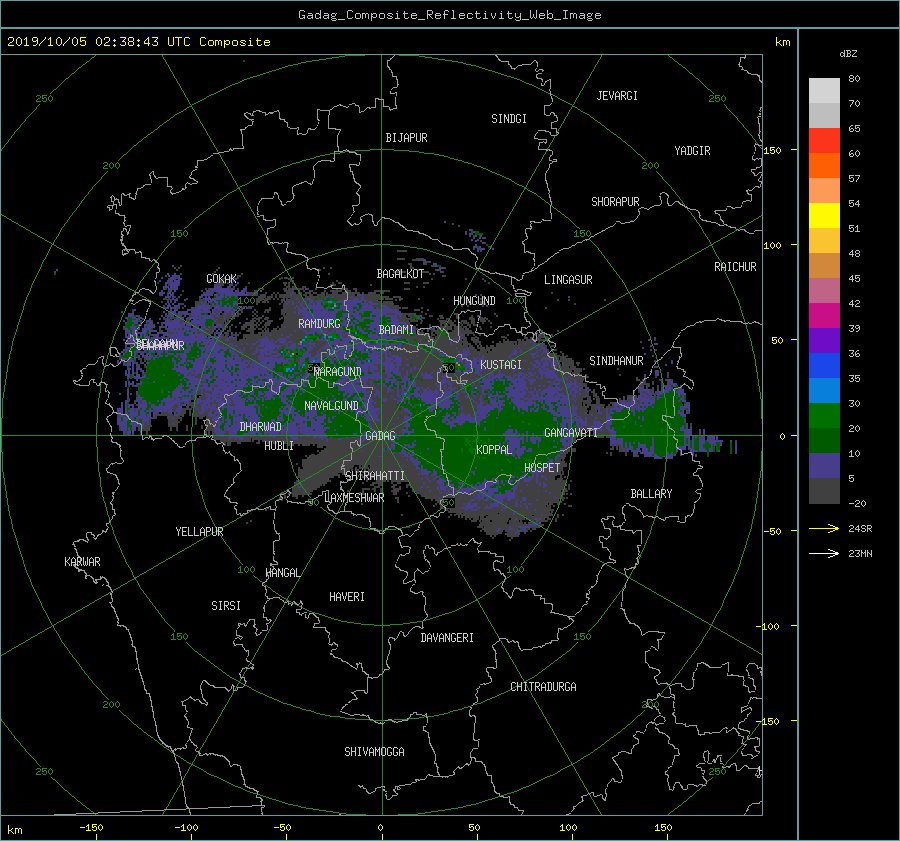The width and height of the screenshot is (900, 841).
Task: Click the SINDHANUR city label
Action: pyautogui.click(x=616, y=361)
